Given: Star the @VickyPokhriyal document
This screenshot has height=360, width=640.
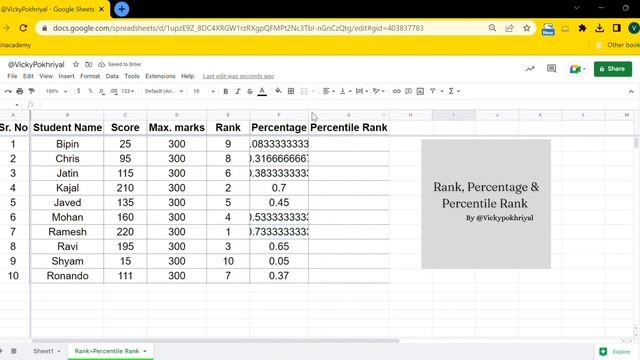Looking at the screenshot, I should pyautogui.click(x=76, y=64).
